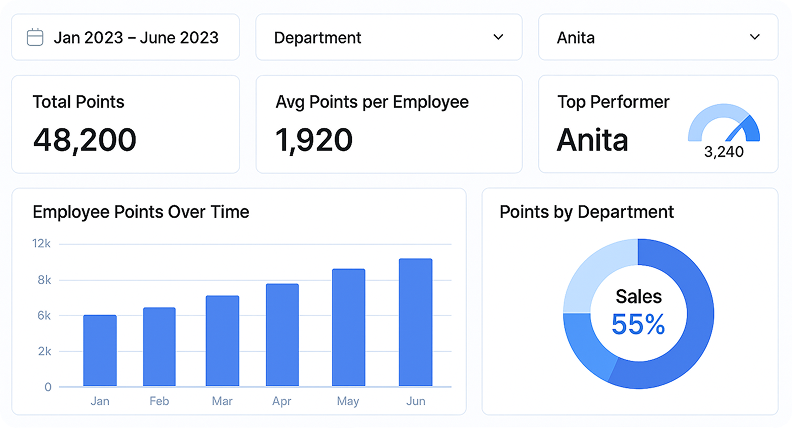
Task: Click the Mar bar in the chart
Action: pos(222,341)
